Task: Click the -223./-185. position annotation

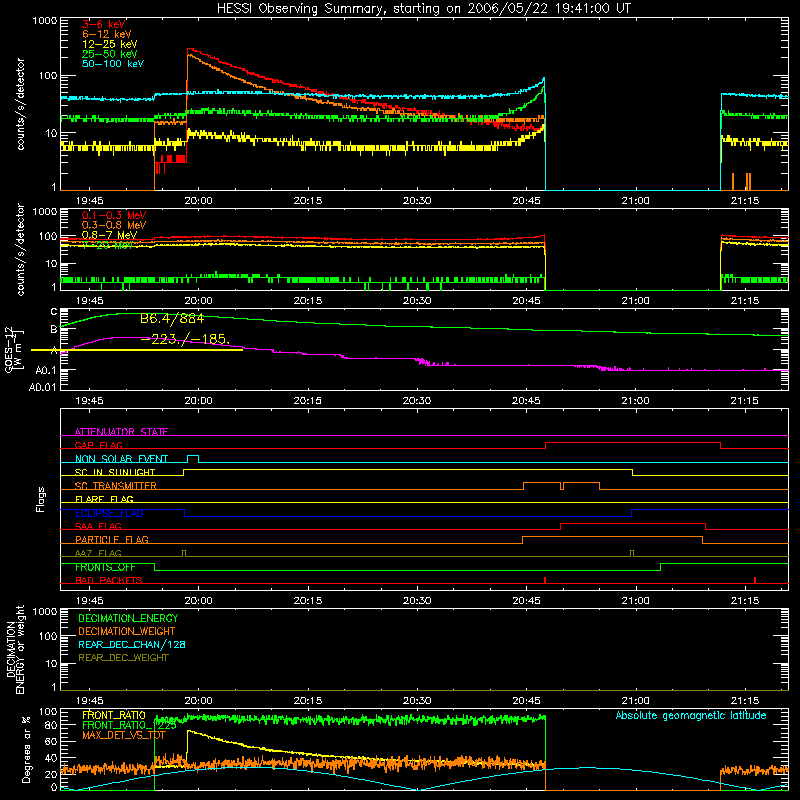Action: [x=185, y=339]
